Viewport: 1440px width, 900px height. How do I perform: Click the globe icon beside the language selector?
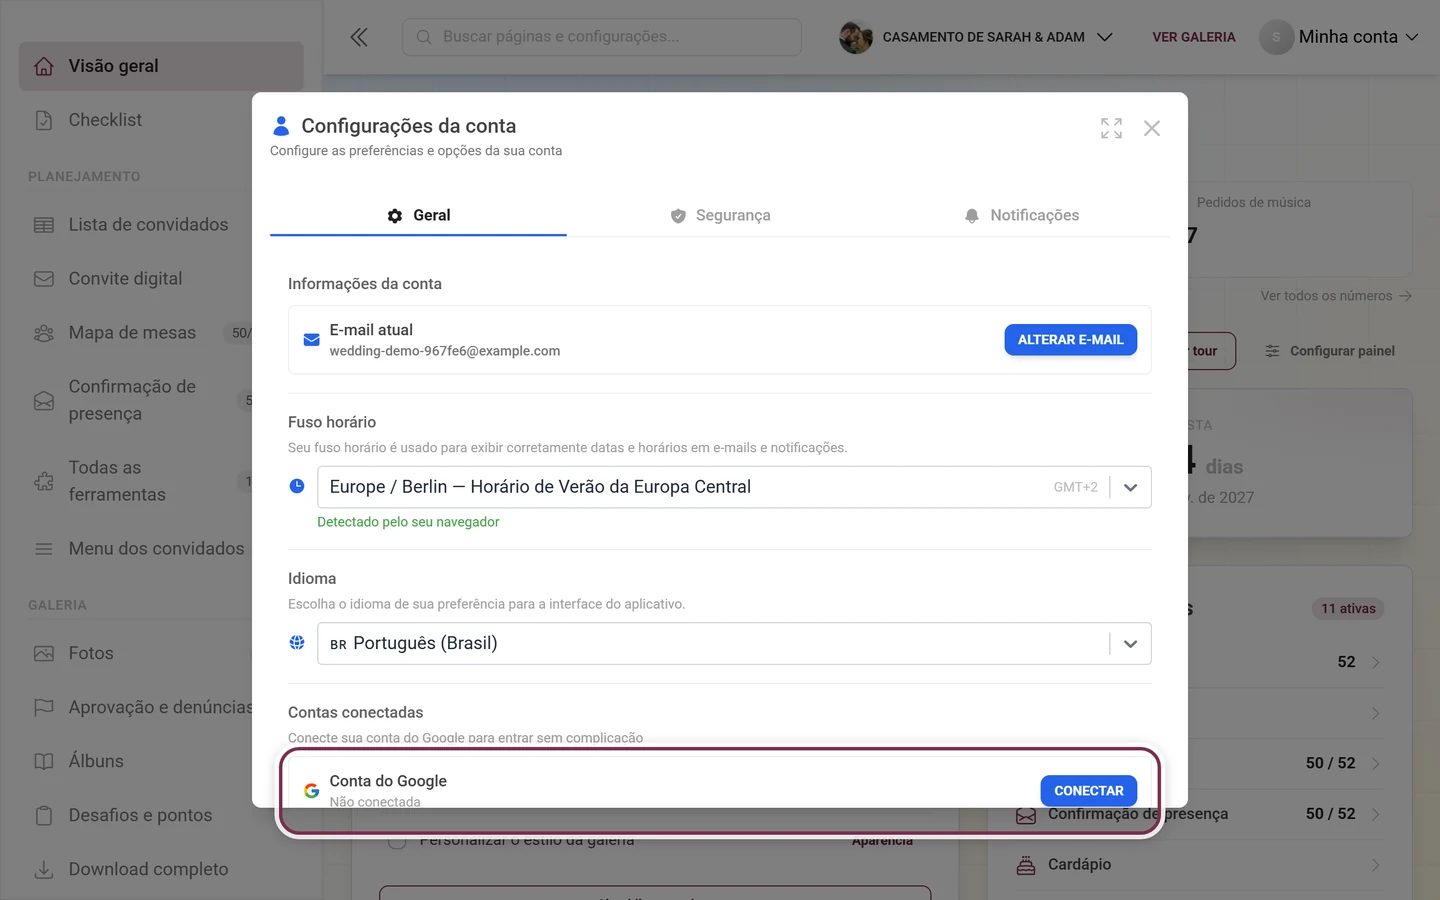[x=297, y=643]
